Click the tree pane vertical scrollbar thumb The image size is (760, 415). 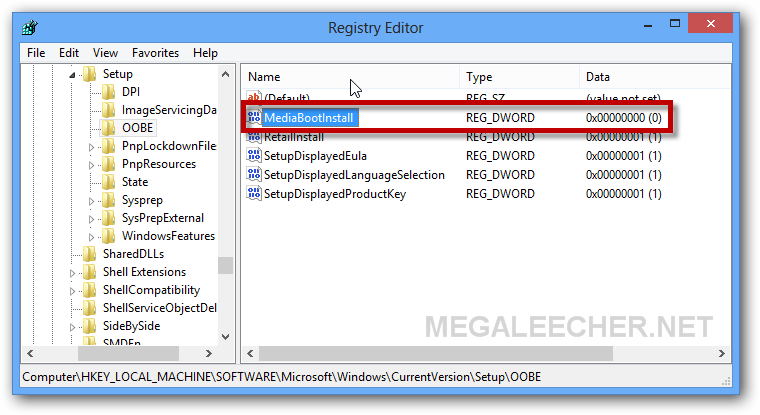click(x=225, y=265)
